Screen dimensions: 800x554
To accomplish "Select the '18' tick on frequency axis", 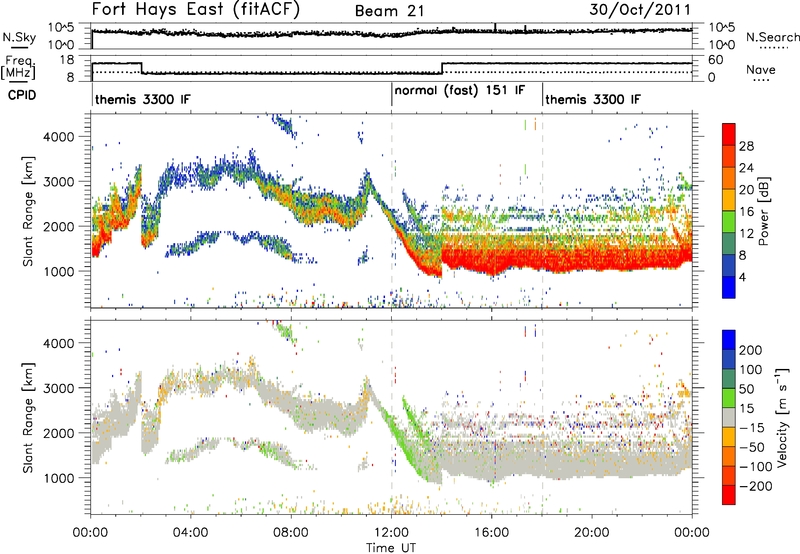I will coord(67,60).
